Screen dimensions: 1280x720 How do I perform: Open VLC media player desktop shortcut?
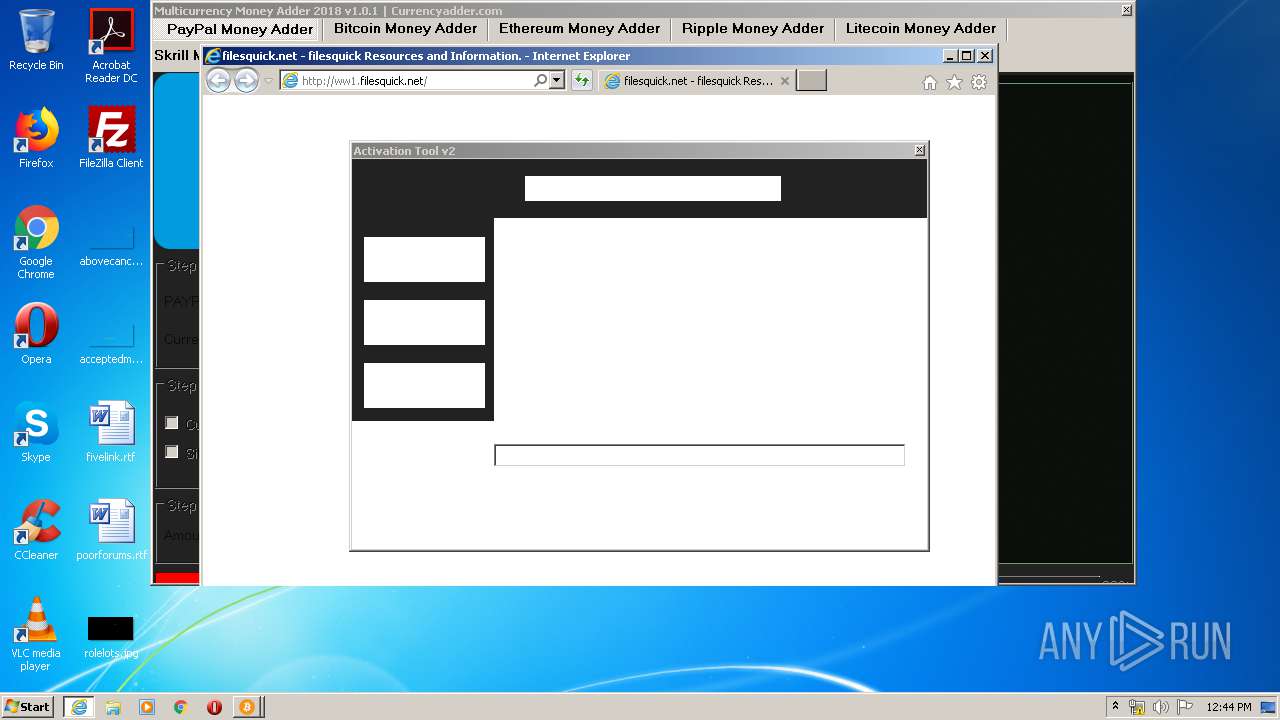36,634
